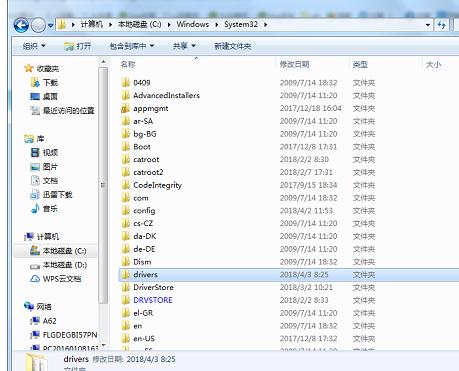Screen dimensions: 459x371
Task: Select the Boot folder icon
Action: click(126, 147)
